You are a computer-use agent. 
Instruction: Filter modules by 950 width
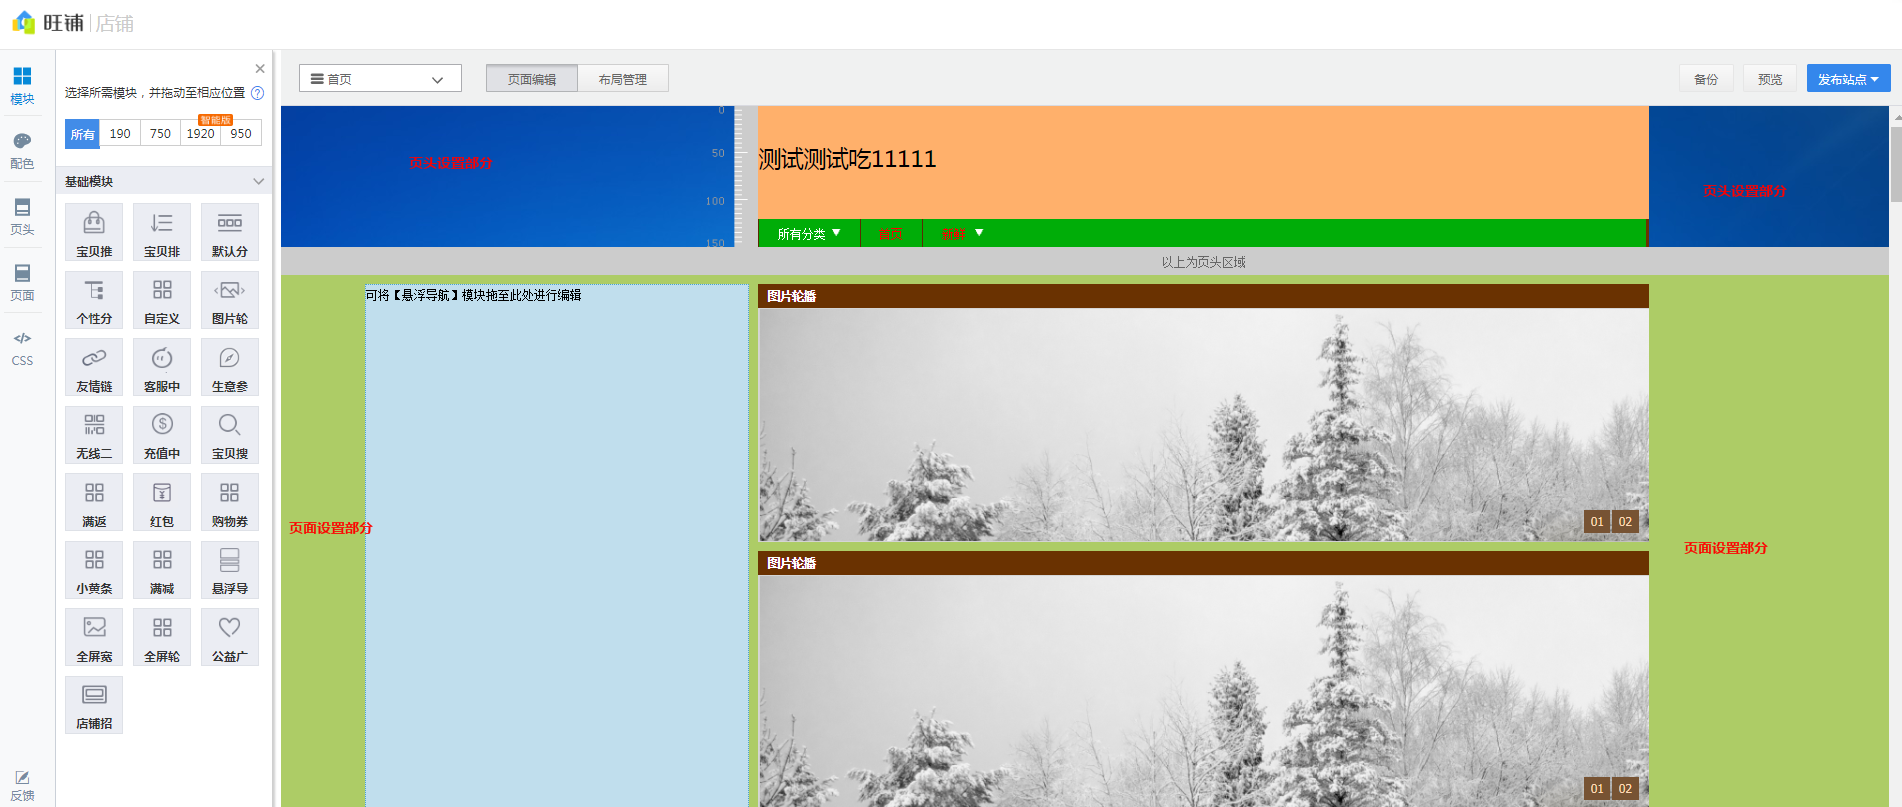tap(241, 134)
